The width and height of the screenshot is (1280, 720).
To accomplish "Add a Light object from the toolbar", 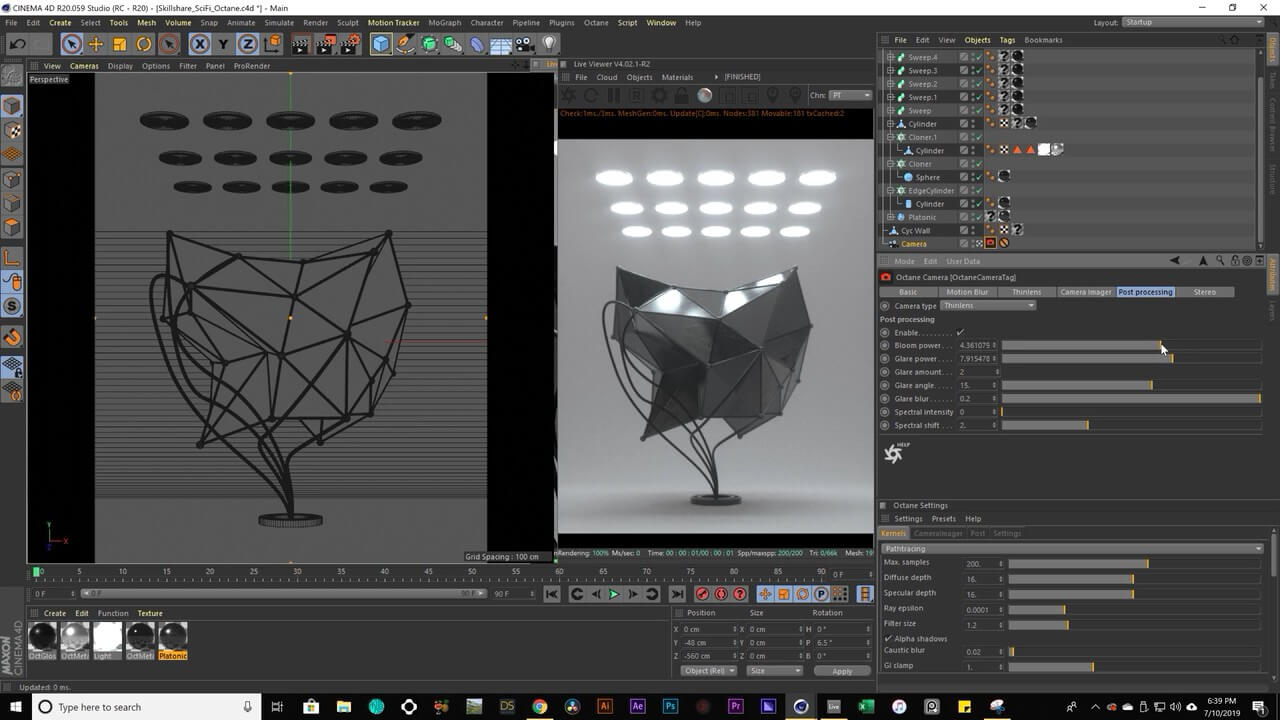I will pos(549,44).
